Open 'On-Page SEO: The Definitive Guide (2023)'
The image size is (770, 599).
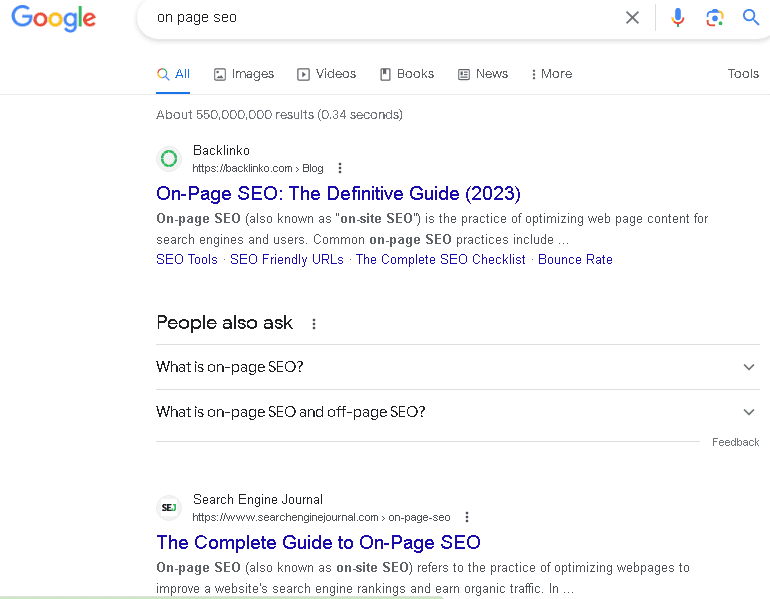coord(338,193)
